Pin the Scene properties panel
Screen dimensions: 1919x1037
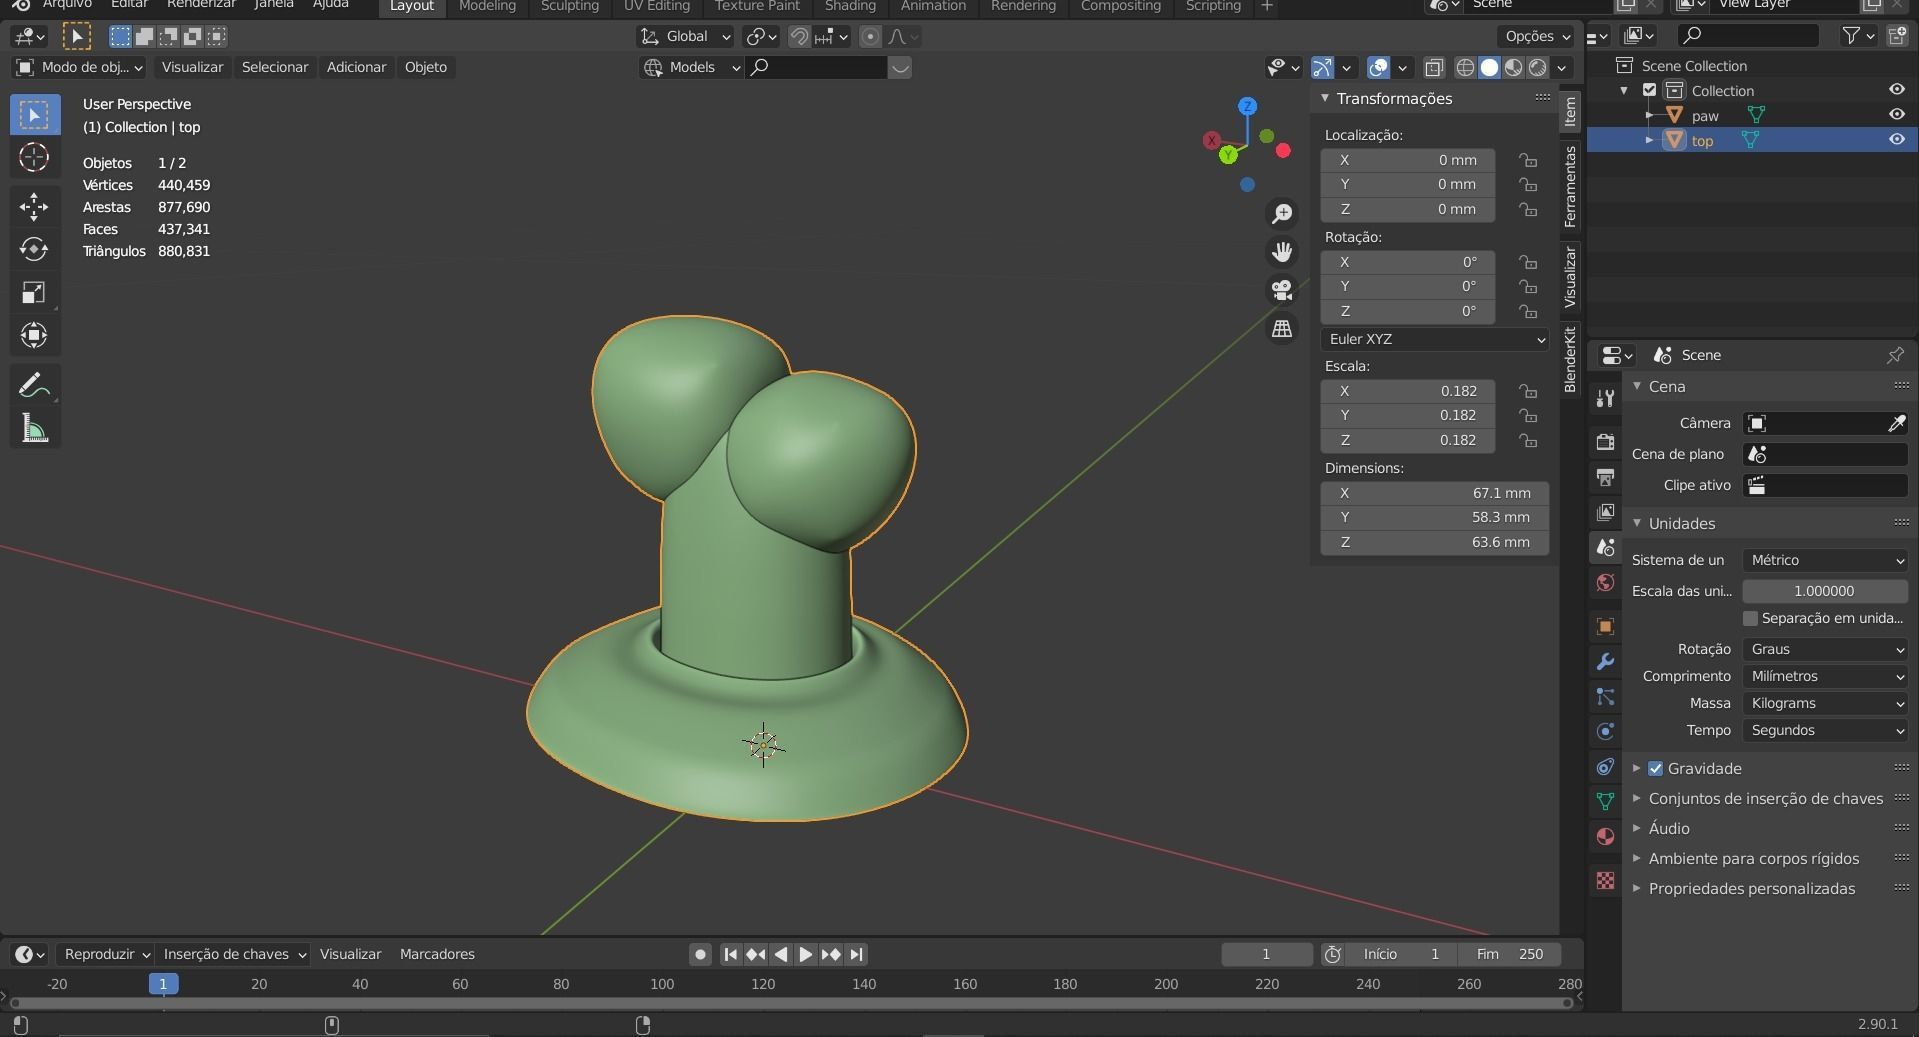tap(1895, 355)
